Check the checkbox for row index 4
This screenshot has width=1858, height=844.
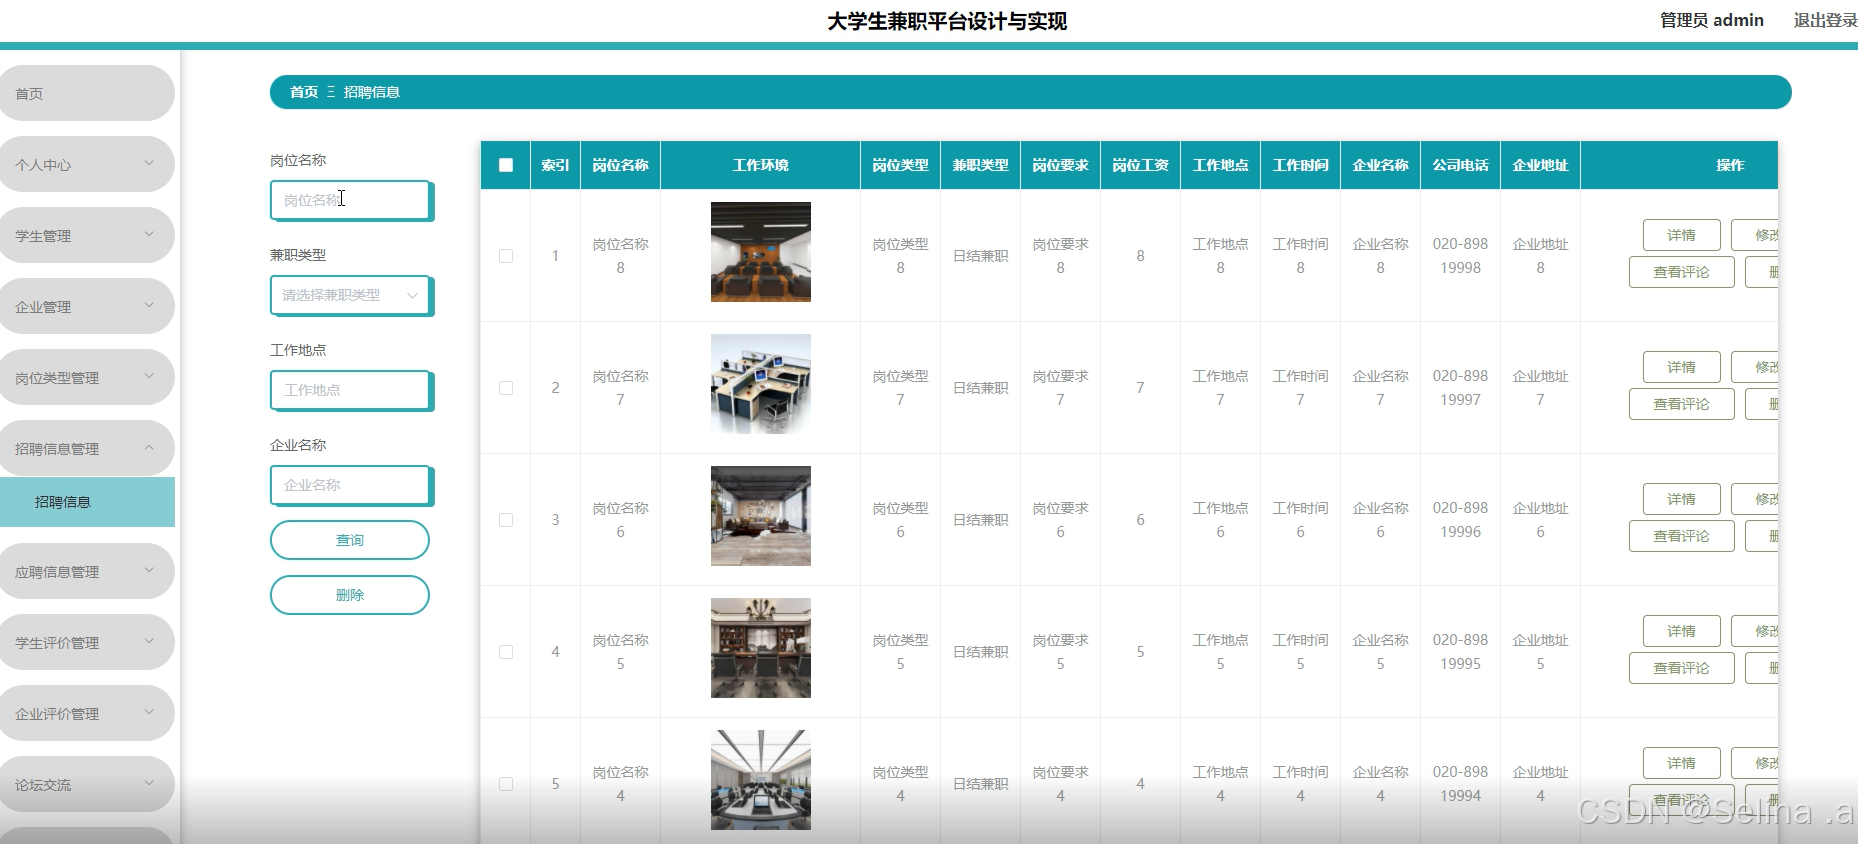click(506, 652)
